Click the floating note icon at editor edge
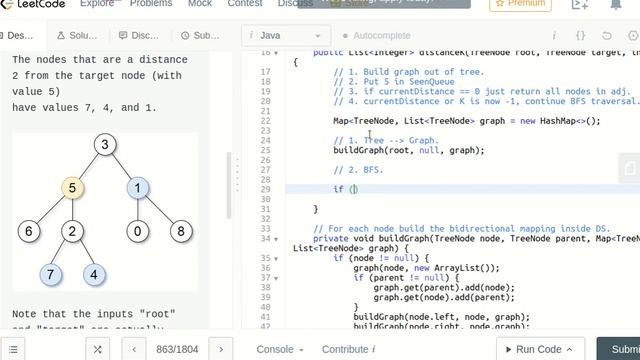The image size is (640, 360). 629,168
